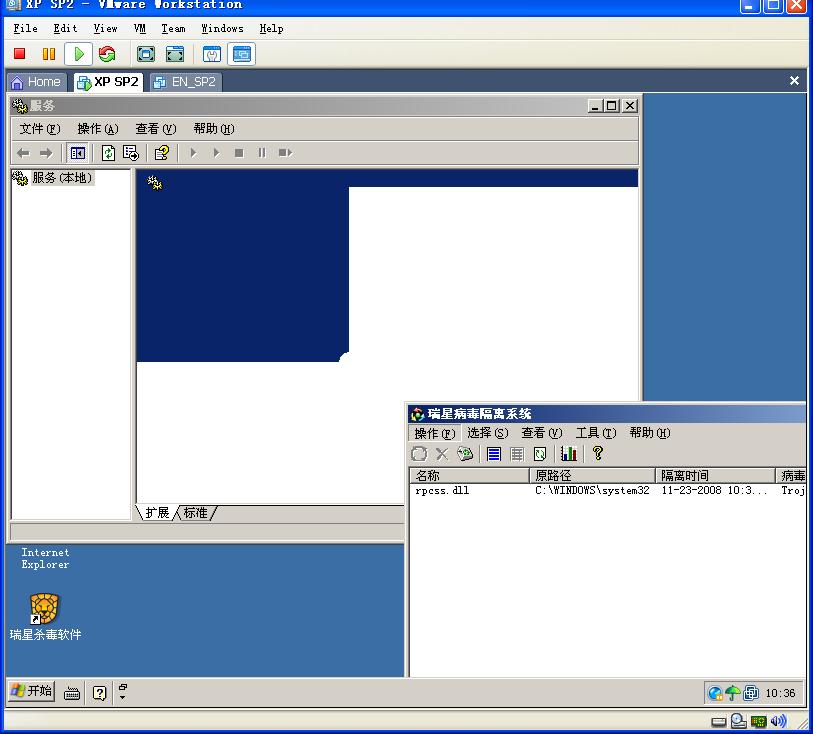The image size is (813, 734).
Task: Click the question mark help icon in quarantine toolbar
Action: (x=597, y=454)
